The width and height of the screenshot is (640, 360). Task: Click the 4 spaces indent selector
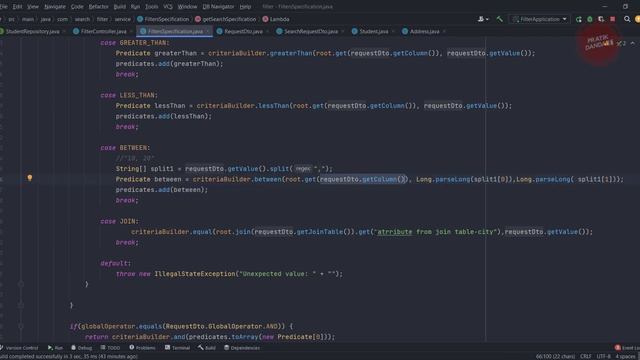tap(625, 356)
